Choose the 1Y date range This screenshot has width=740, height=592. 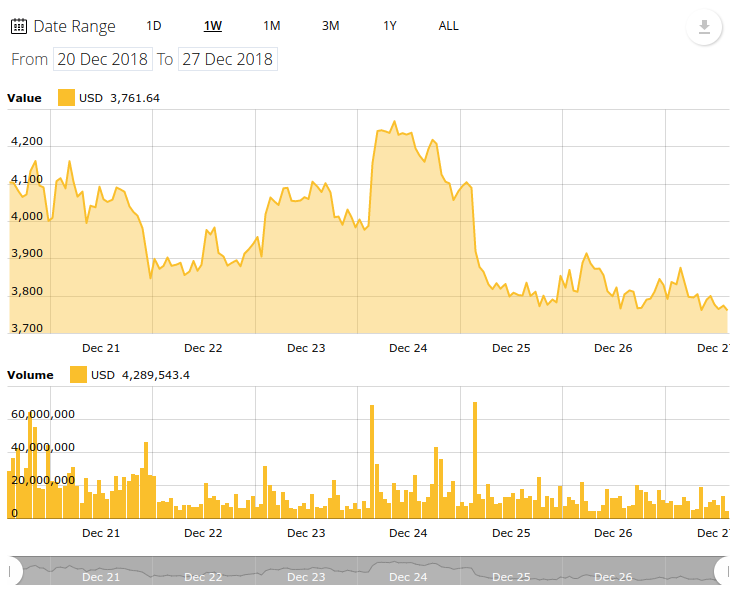coord(390,26)
